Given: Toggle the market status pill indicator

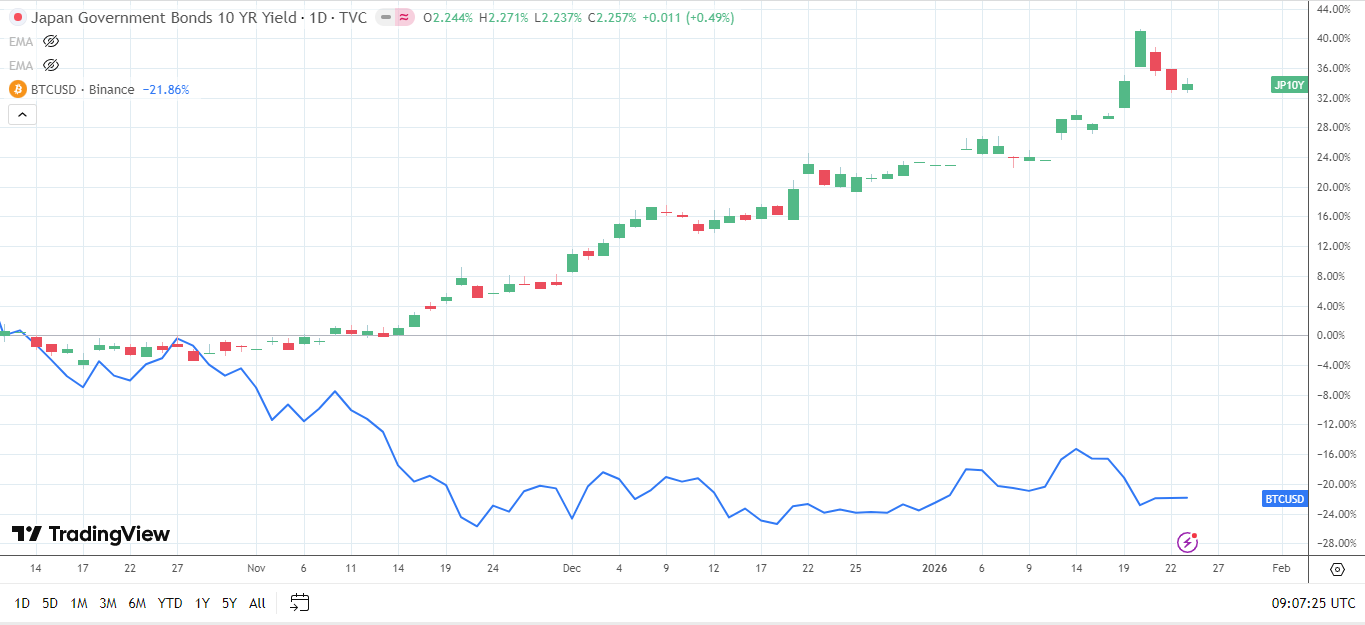Looking at the screenshot, I should click(x=395, y=18).
